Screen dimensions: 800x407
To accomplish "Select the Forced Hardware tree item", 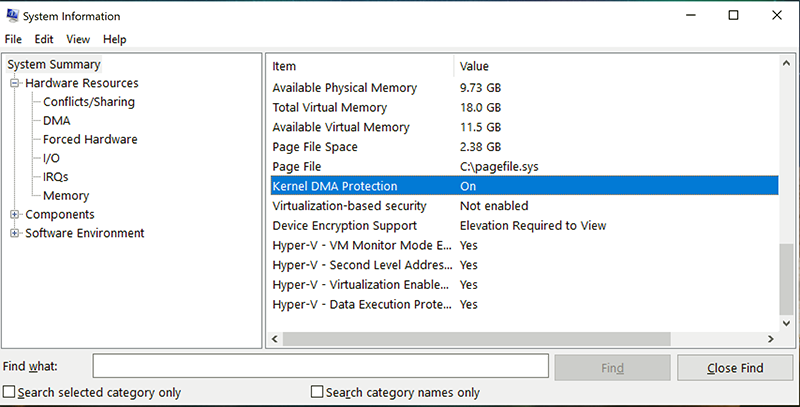I will [x=90, y=139].
